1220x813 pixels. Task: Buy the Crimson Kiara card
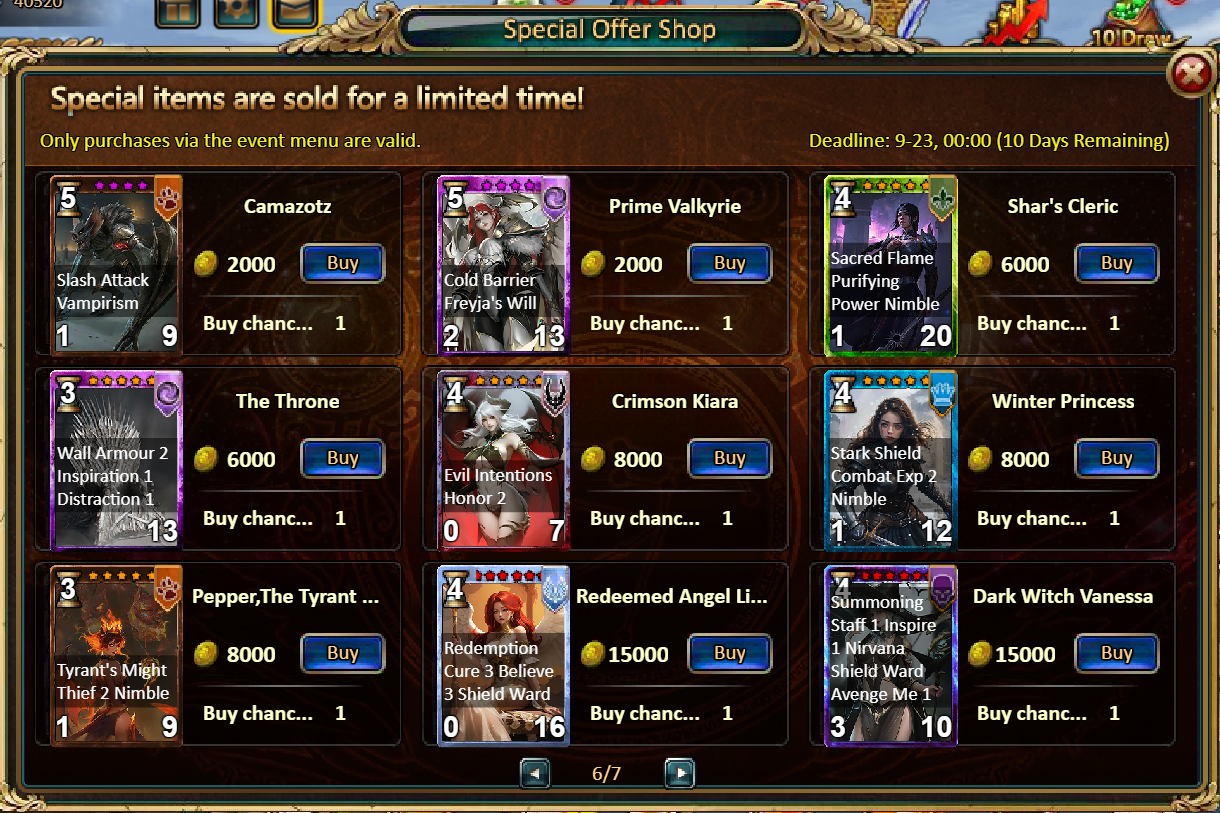pyautogui.click(x=729, y=459)
